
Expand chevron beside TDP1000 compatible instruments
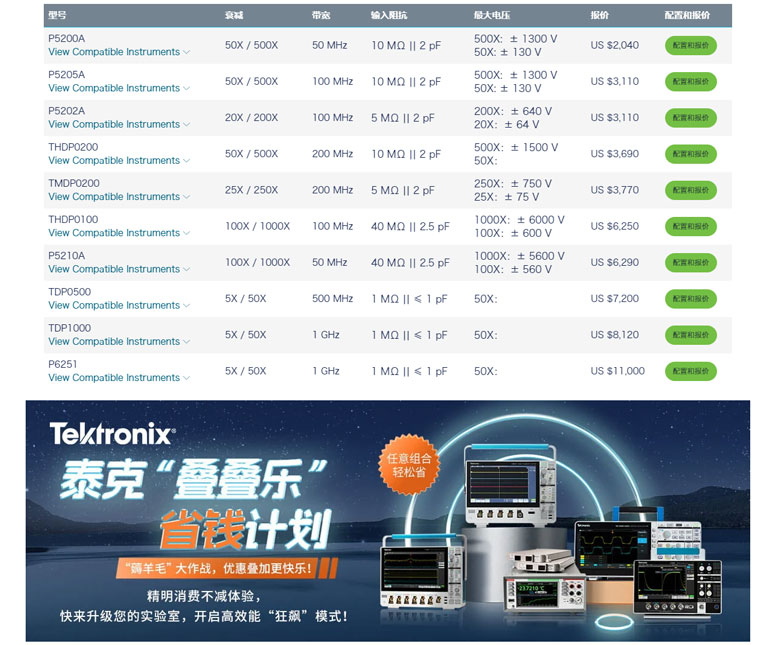[186, 342]
